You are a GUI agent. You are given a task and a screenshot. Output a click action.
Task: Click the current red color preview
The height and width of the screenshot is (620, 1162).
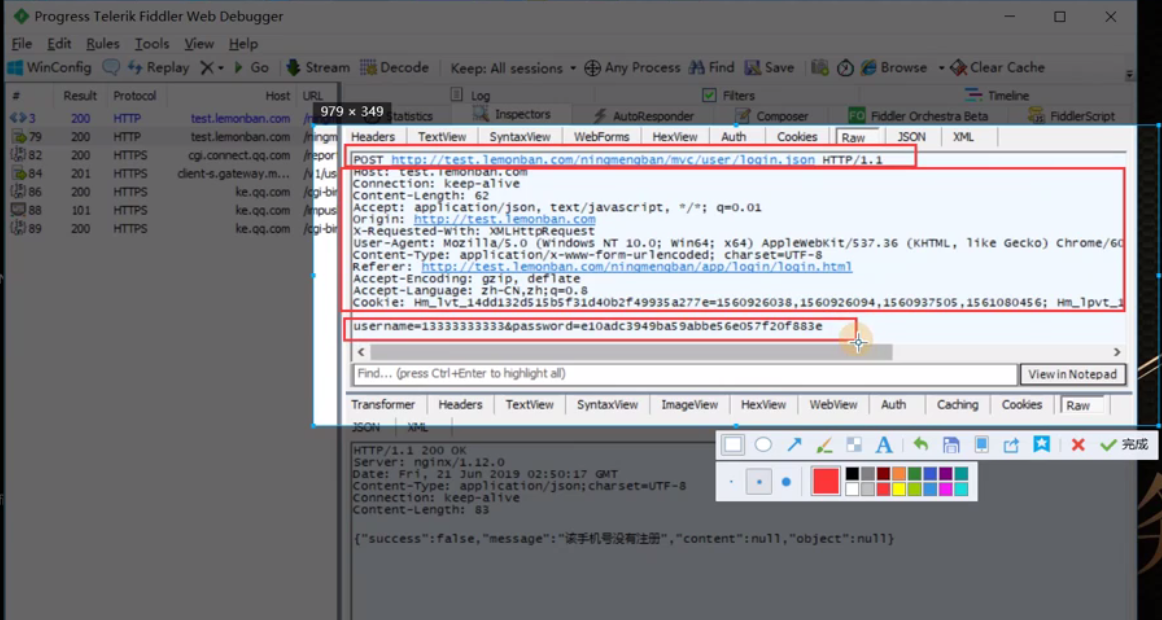(x=826, y=481)
